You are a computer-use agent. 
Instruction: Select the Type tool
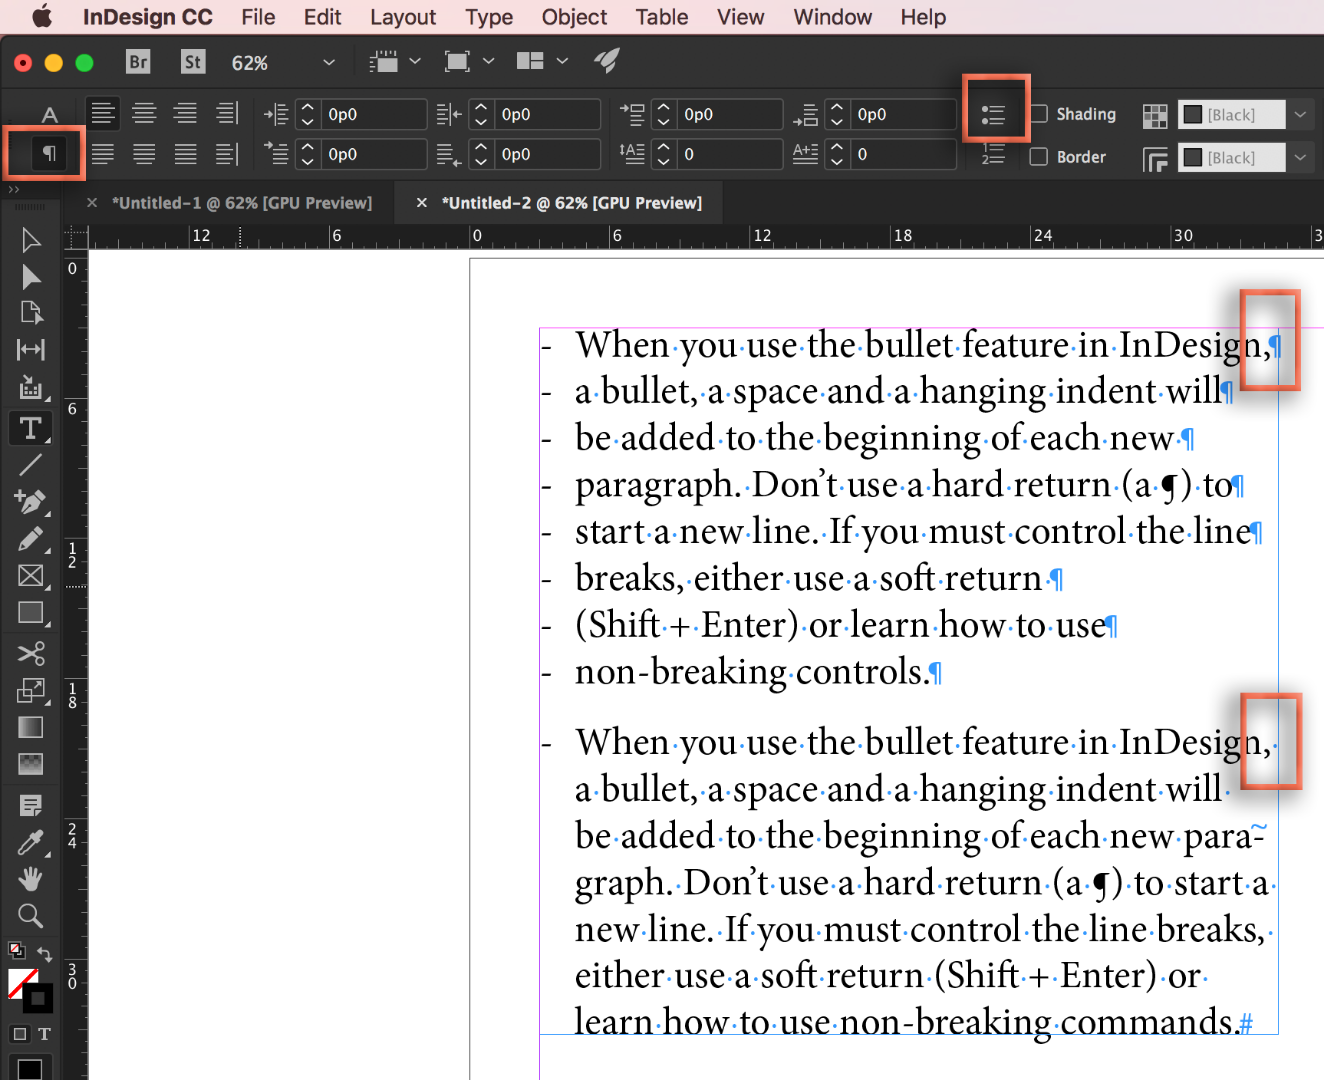(31, 428)
